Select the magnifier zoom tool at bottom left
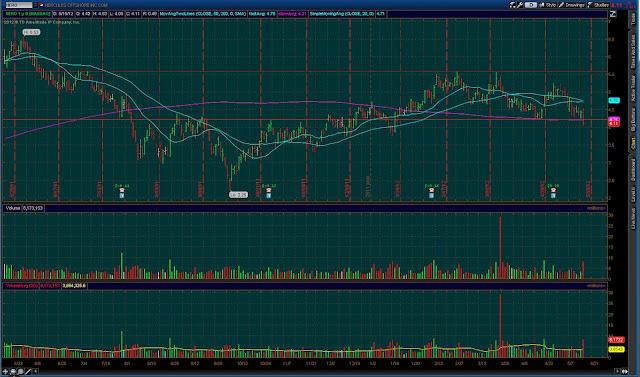Screen dimensions: 640x377 click(20, 371)
